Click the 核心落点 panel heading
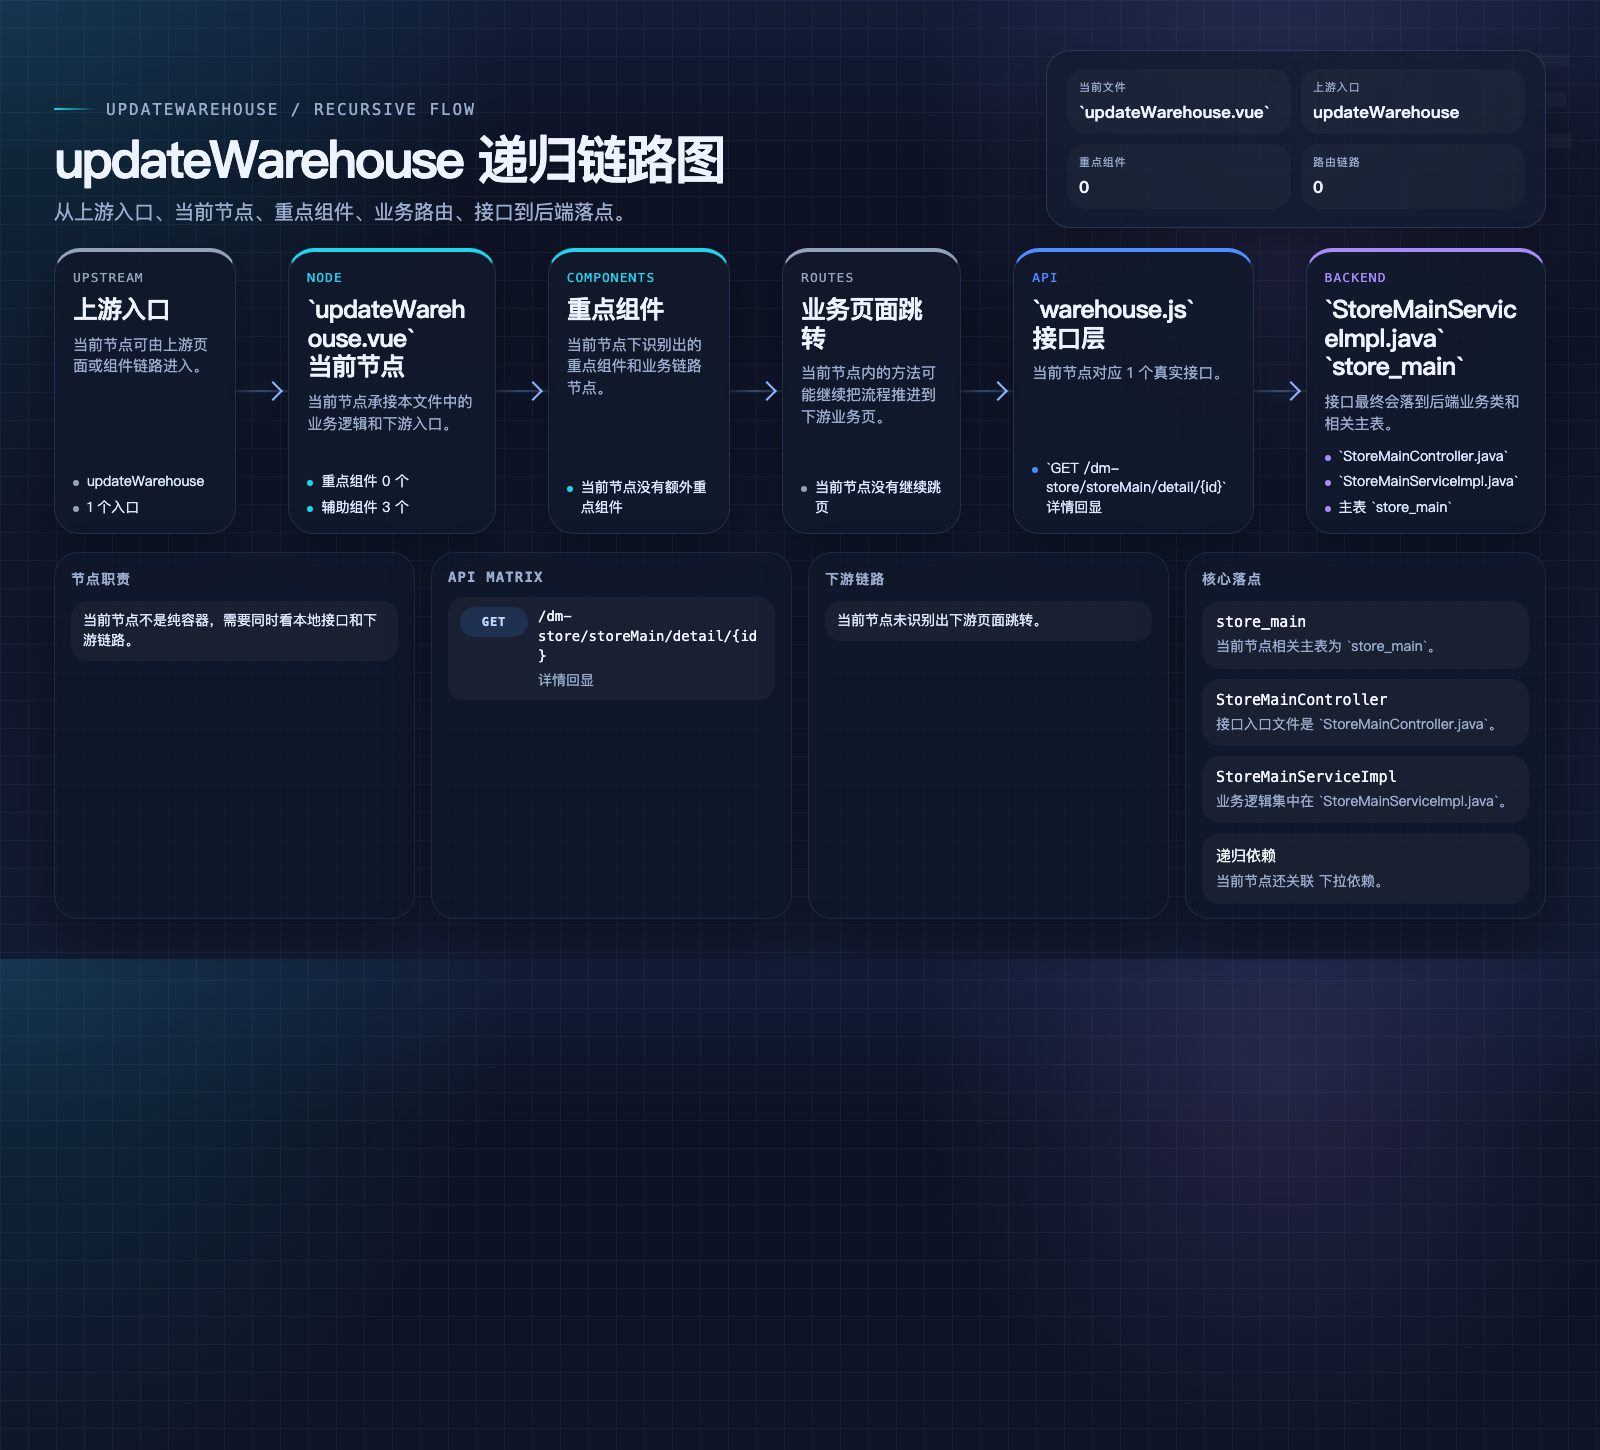The width and height of the screenshot is (1600, 1450). tap(1231, 579)
